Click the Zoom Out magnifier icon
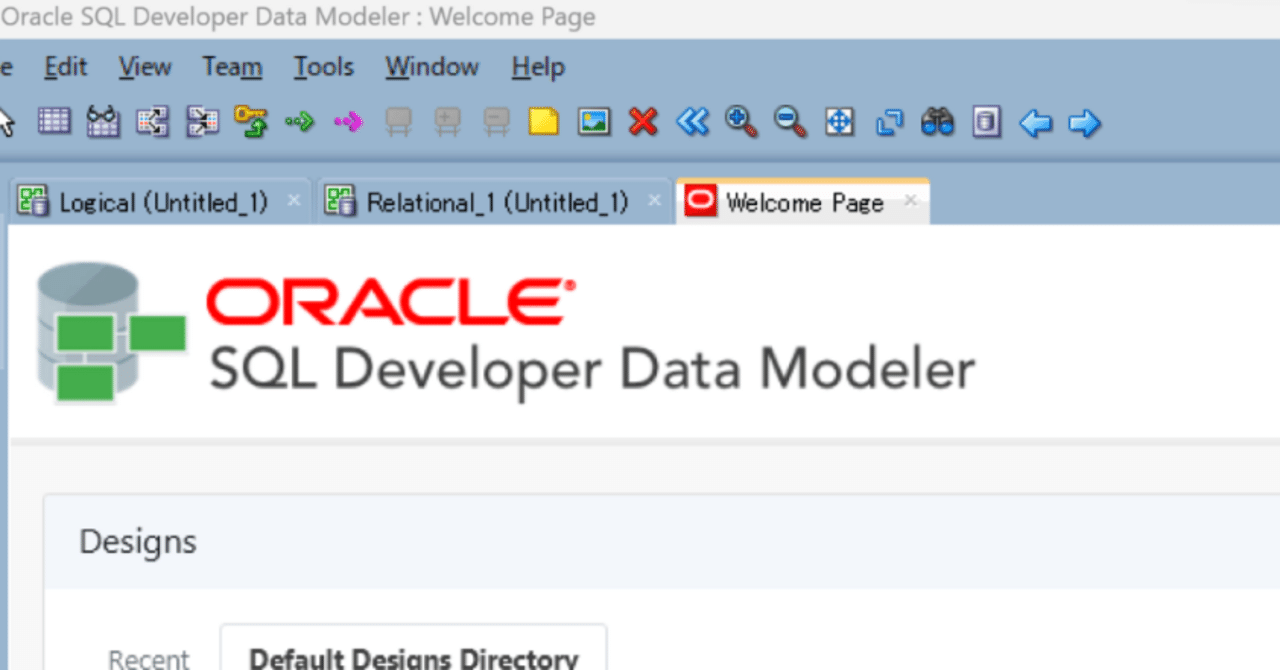Screen dimensions: 1280x670 pyautogui.click(x=789, y=122)
